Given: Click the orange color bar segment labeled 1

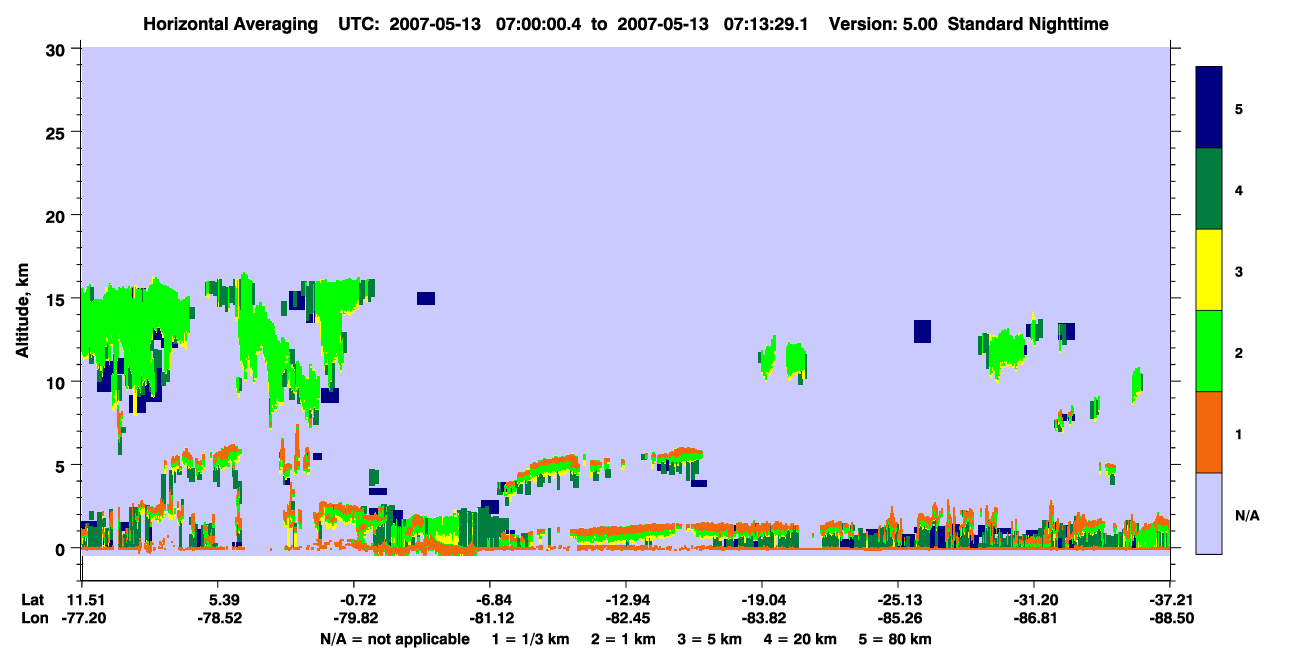Looking at the screenshot, I should pos(1209,432).
